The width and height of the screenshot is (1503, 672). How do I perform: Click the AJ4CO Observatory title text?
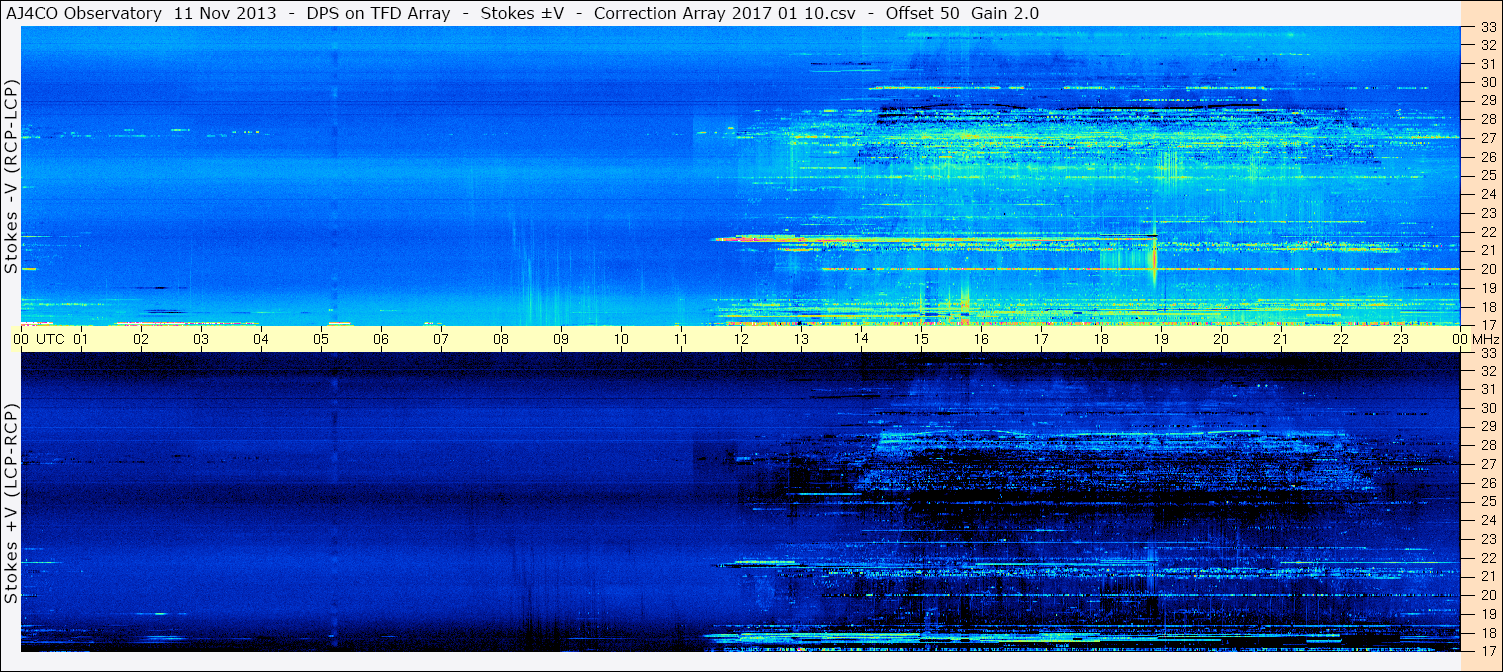point(85,13)
